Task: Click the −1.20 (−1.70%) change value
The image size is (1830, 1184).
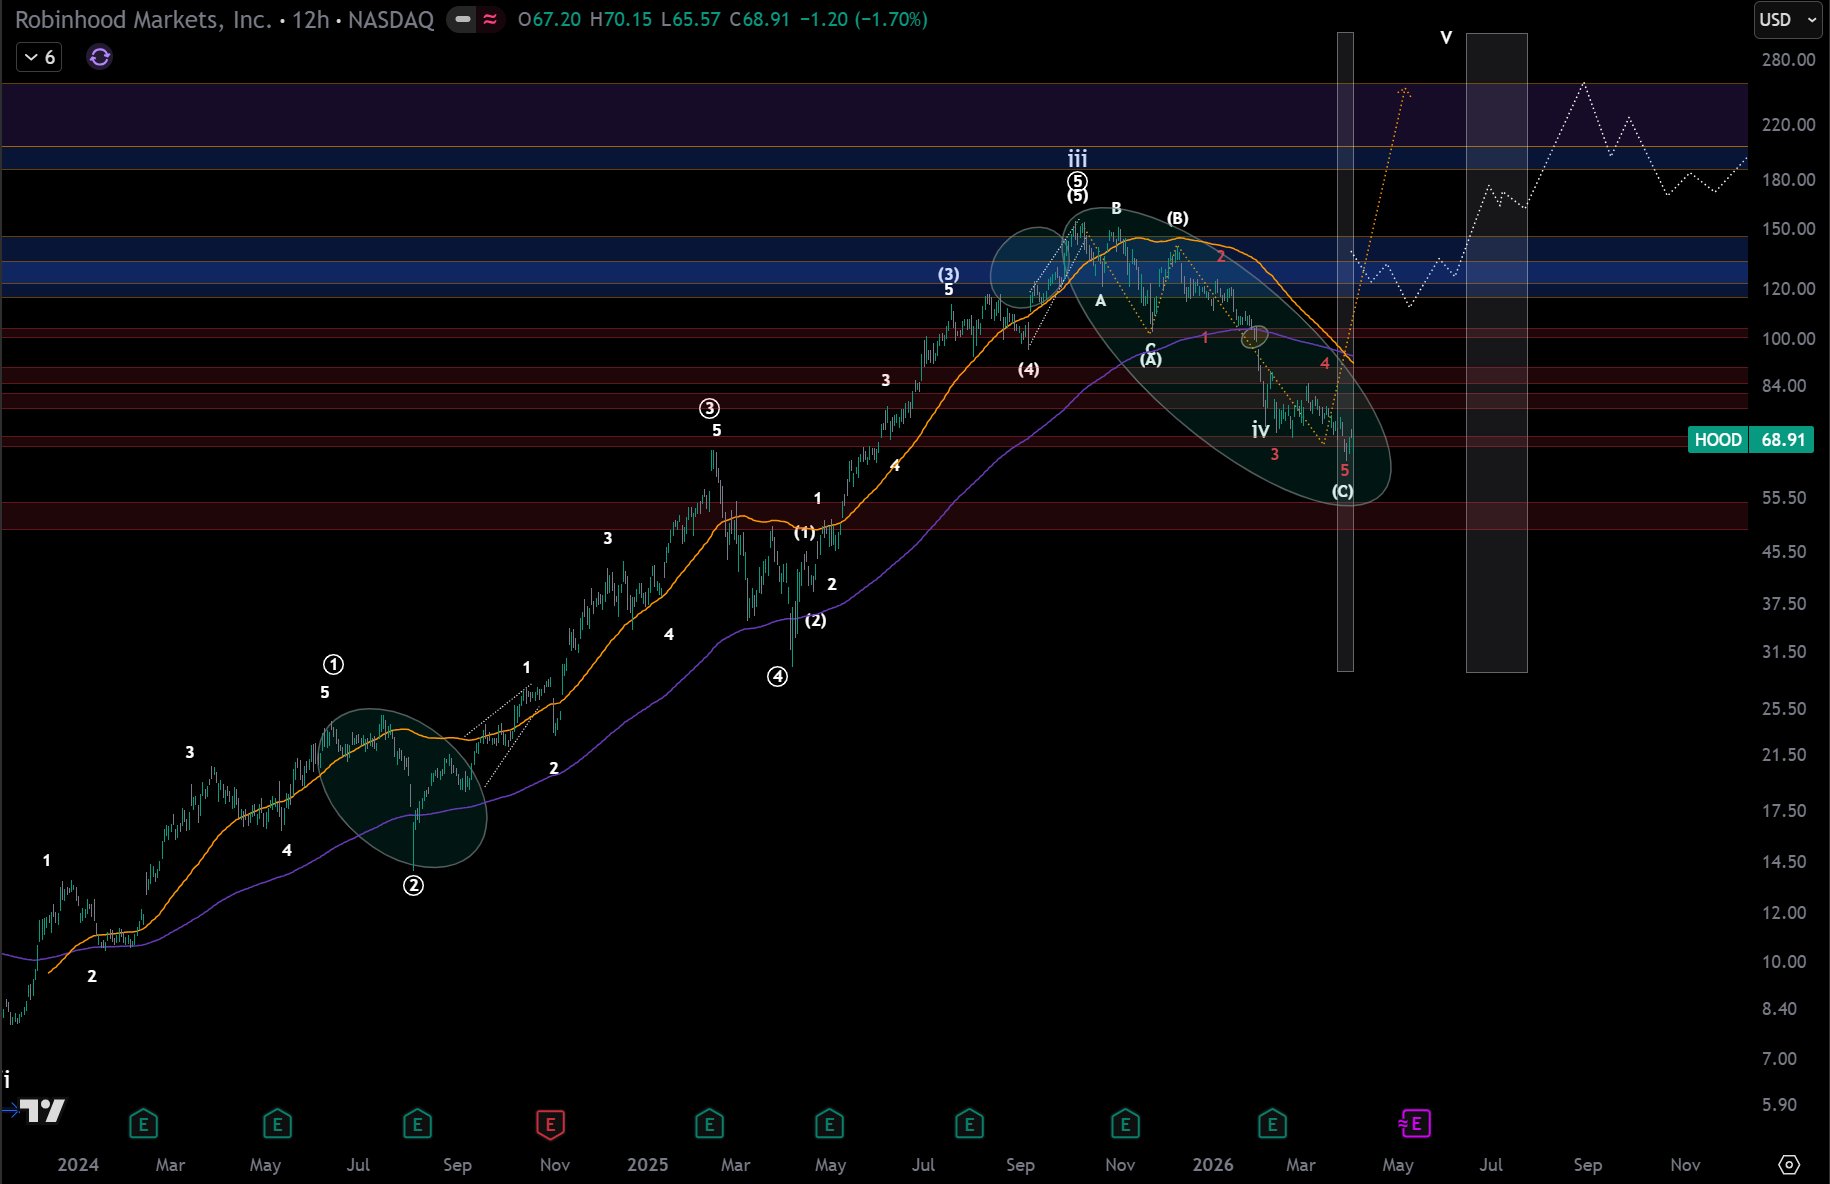Action: [864, 19]
